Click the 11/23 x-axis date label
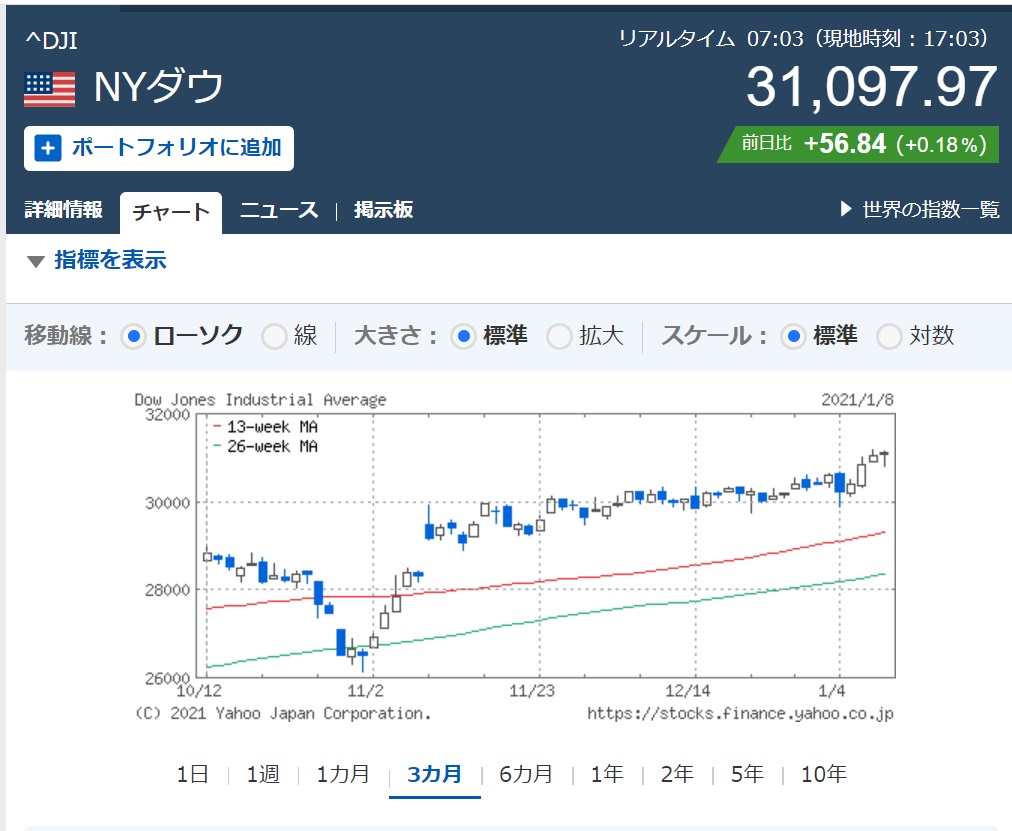Viewport: 1012px width, 831px height. click(x=532, y=692)
